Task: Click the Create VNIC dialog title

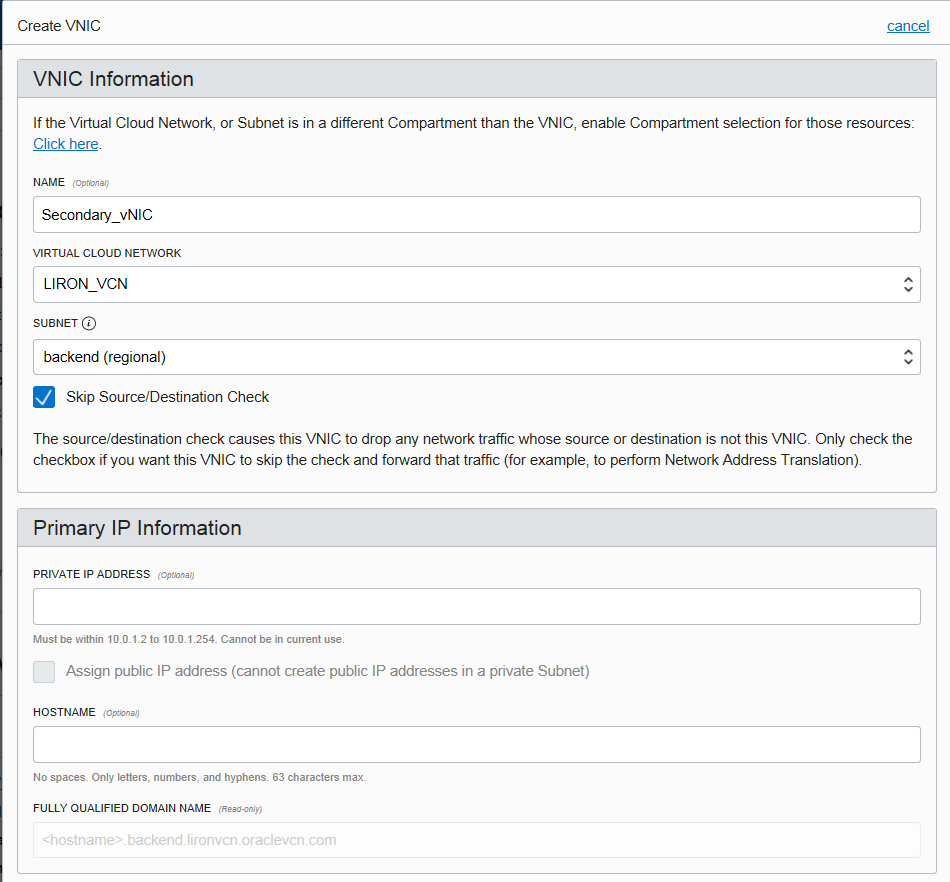Action: tap(59, 26)
